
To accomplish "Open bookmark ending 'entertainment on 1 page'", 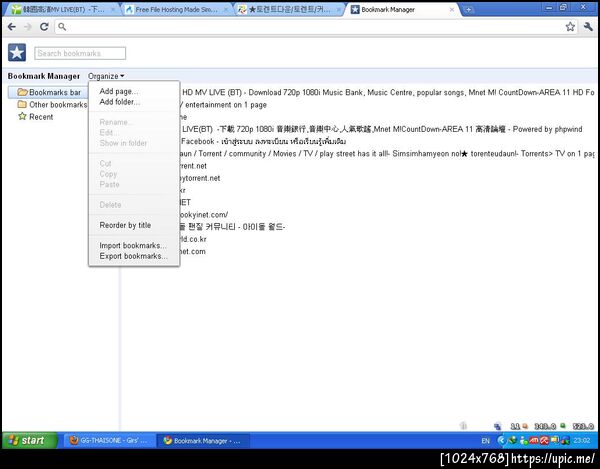I will (223, 104).
